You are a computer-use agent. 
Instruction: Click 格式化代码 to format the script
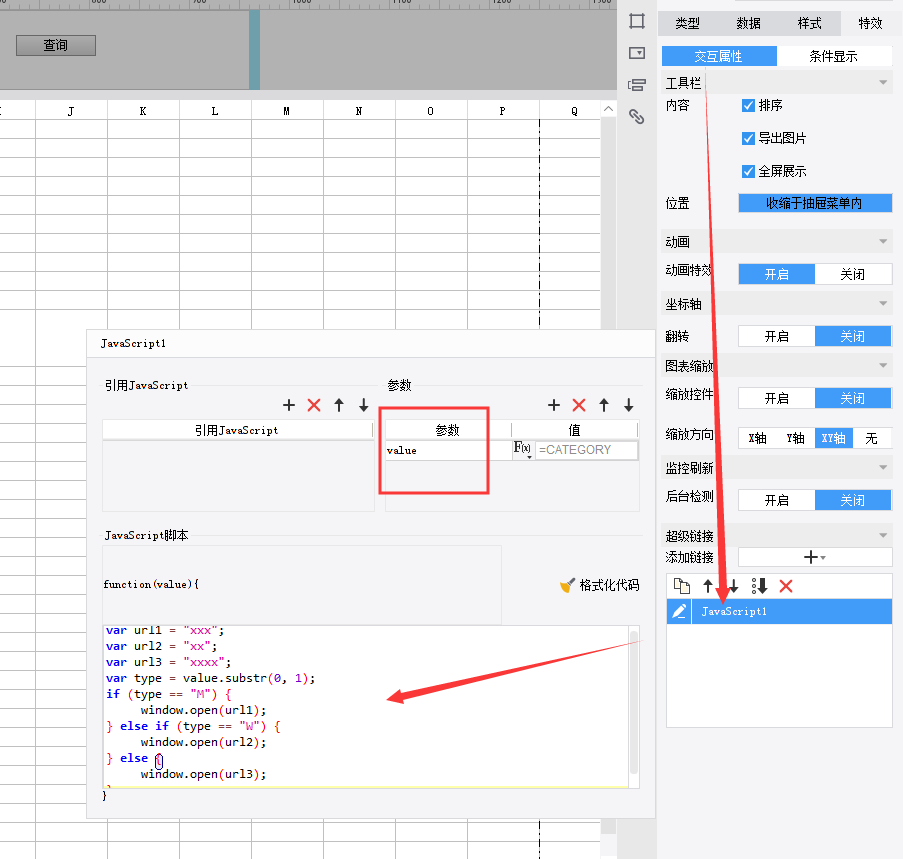[x=599, y=585]
